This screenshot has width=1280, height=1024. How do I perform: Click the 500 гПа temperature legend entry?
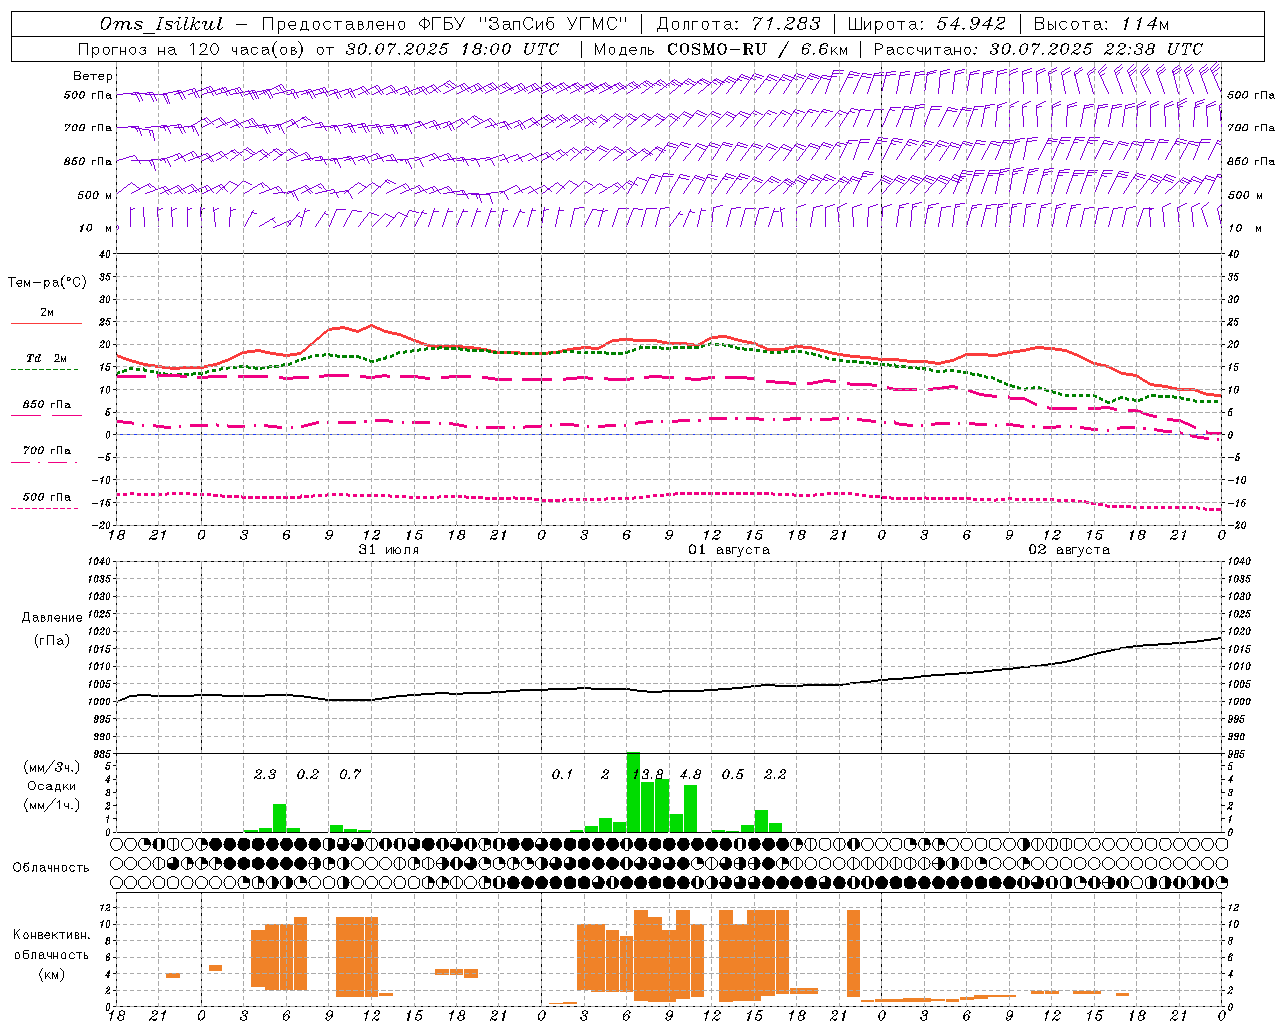click(x=46, y=497)
